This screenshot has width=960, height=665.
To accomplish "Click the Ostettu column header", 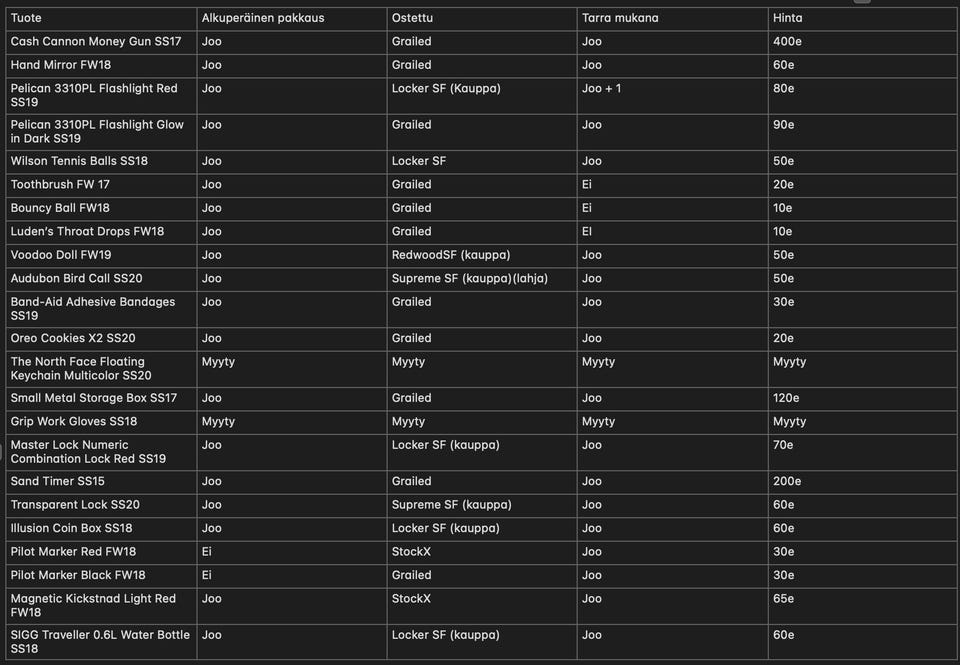I will pyautogui.click(x=412, y=18).
